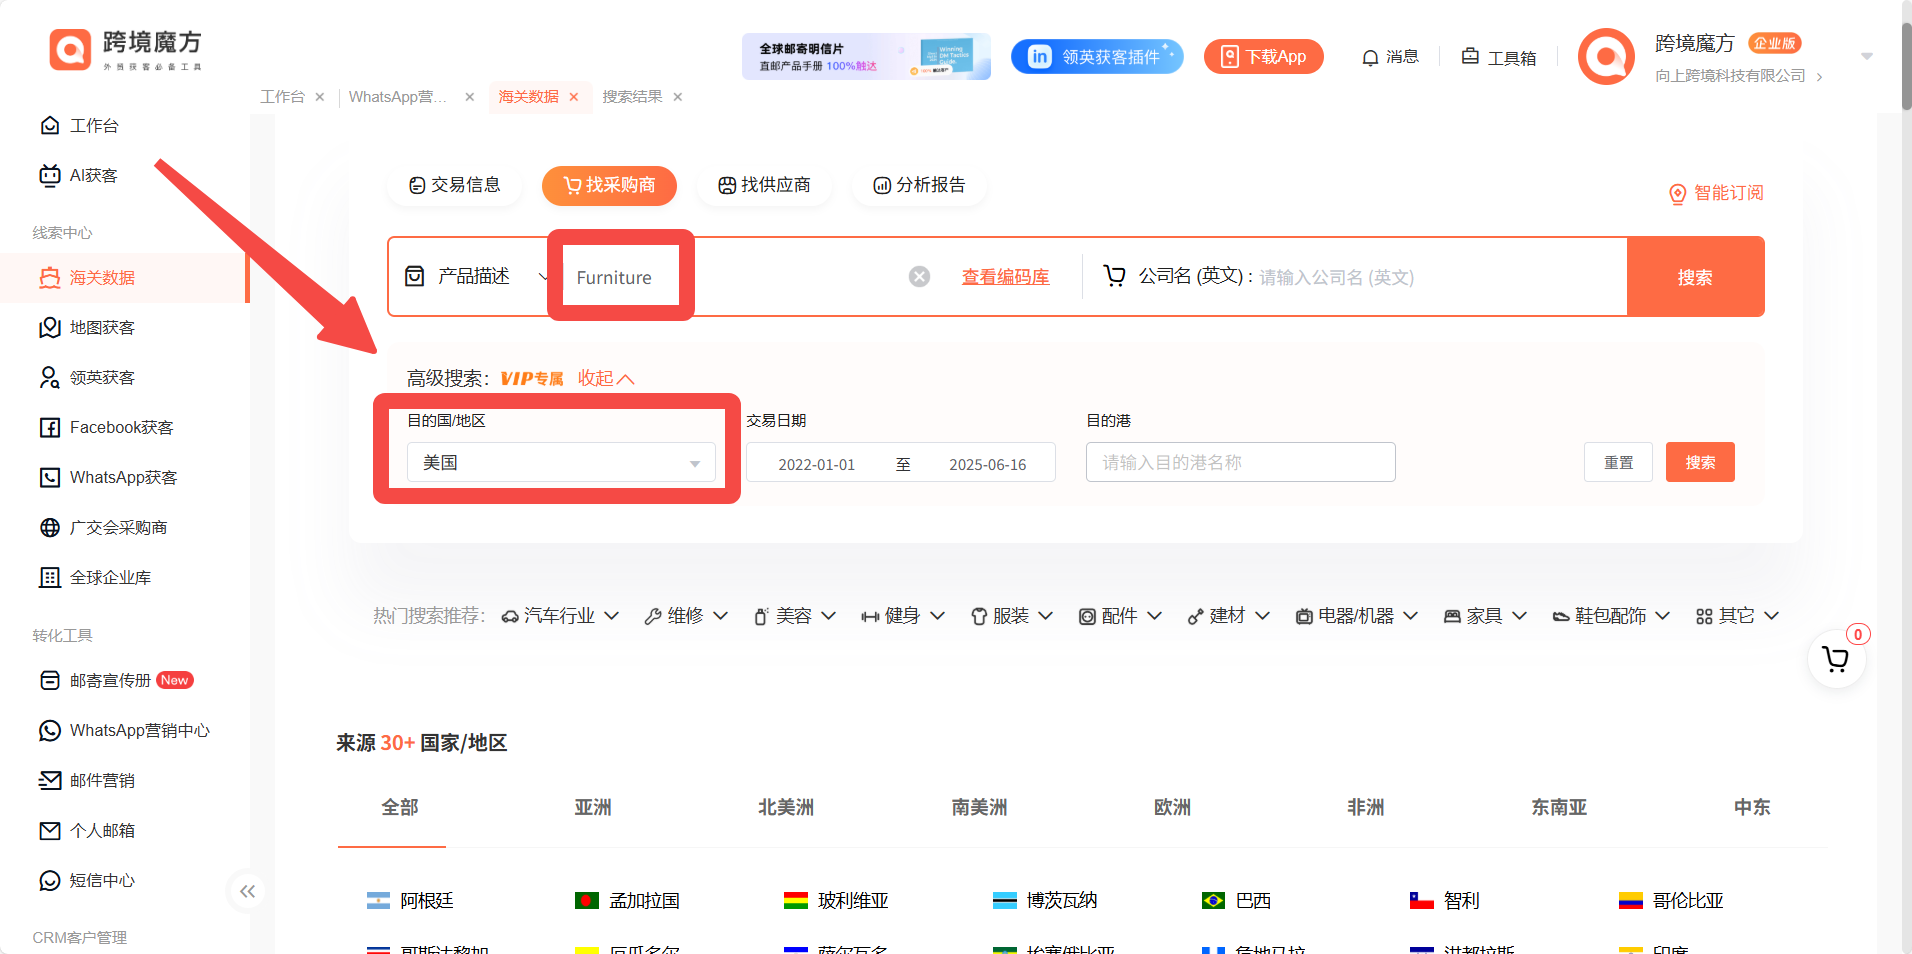The image size is (1912, 954).
Task: Open the 目的国/地区 美国 dropdown
Action: point(561,463)
